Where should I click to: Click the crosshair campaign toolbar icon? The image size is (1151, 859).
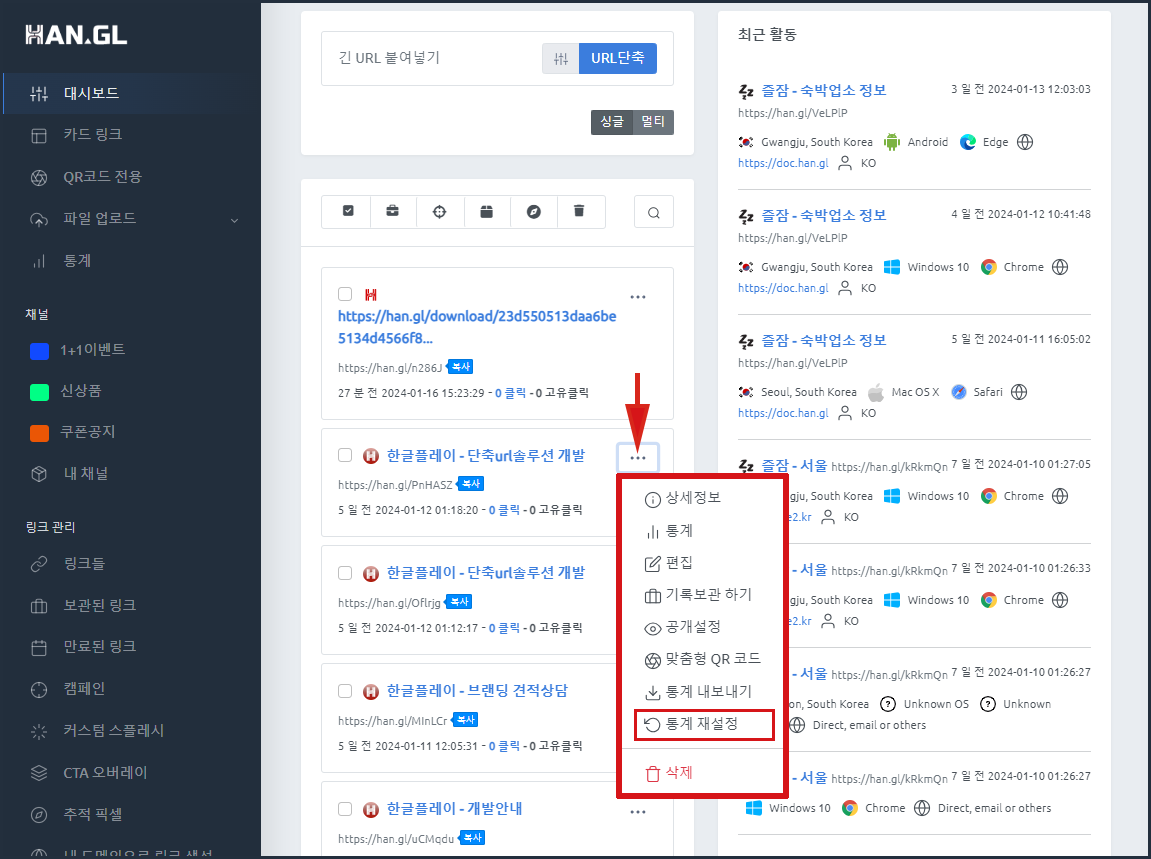(x=440, y=211)
